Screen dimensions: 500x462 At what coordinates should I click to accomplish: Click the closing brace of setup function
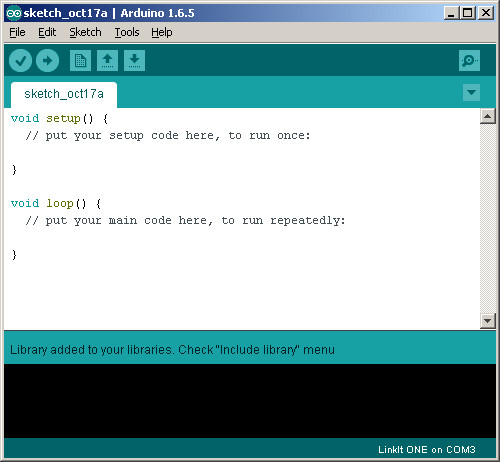point(14,170)
